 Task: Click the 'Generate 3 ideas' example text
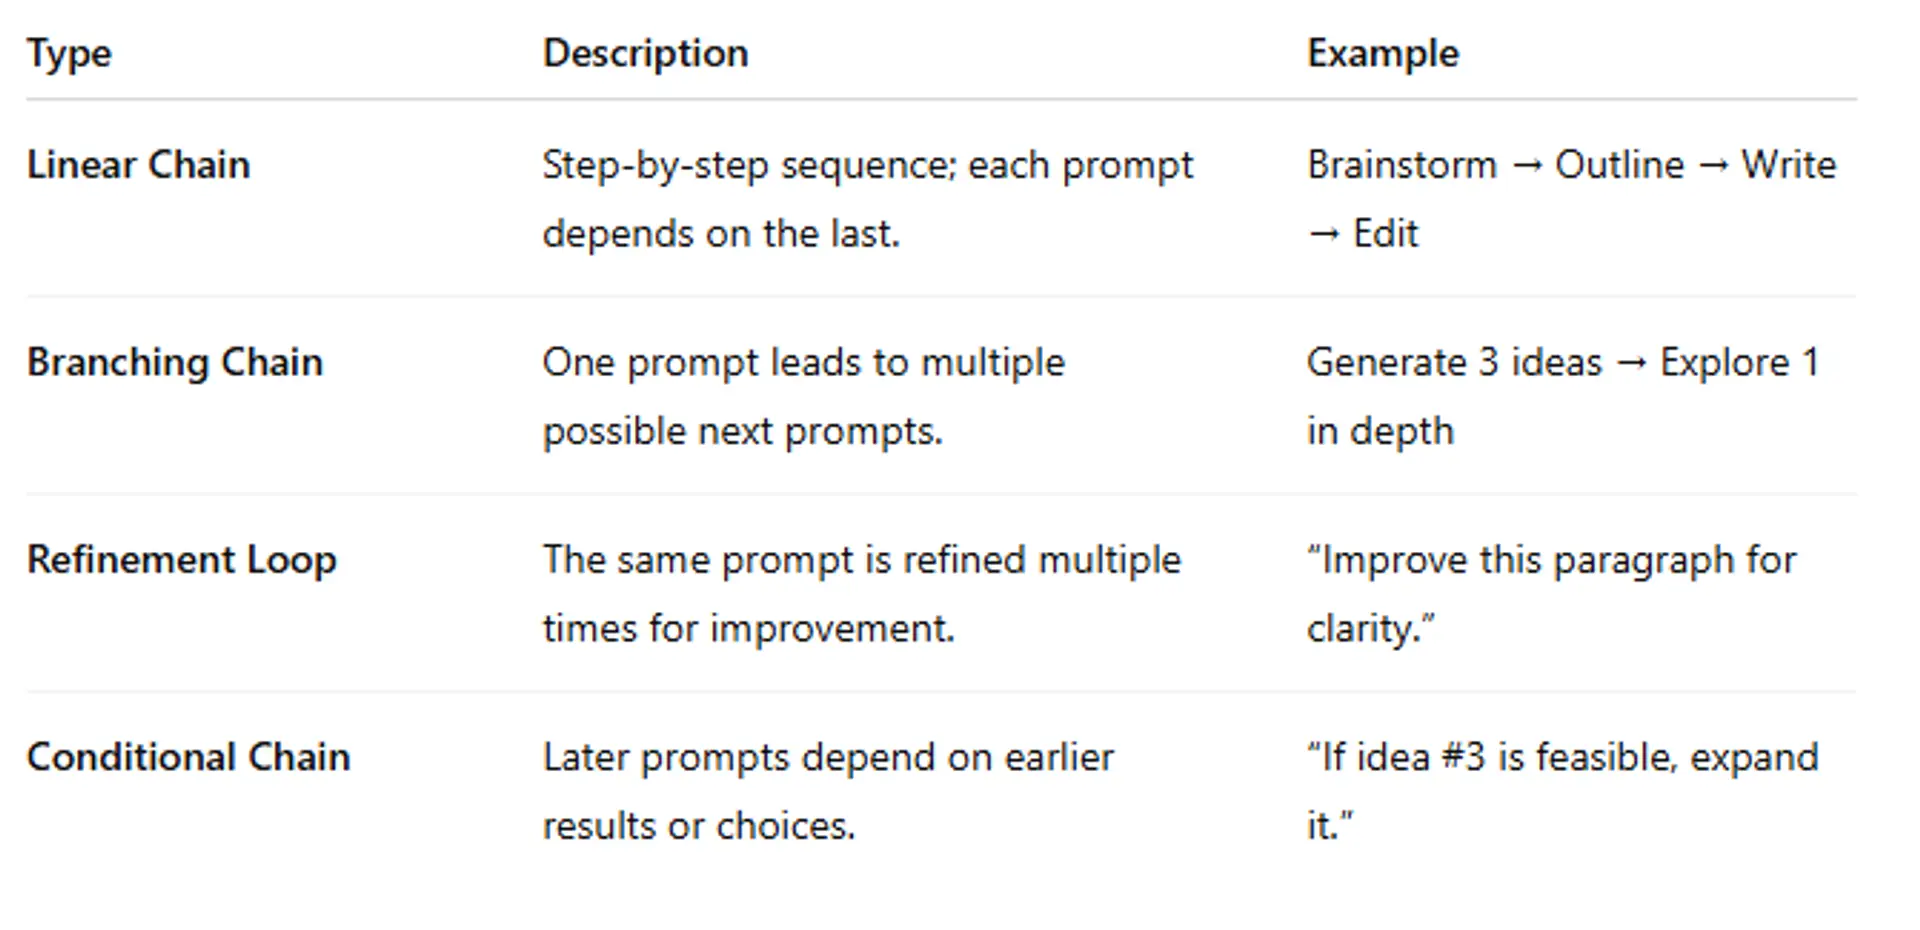coord(1454,362)
